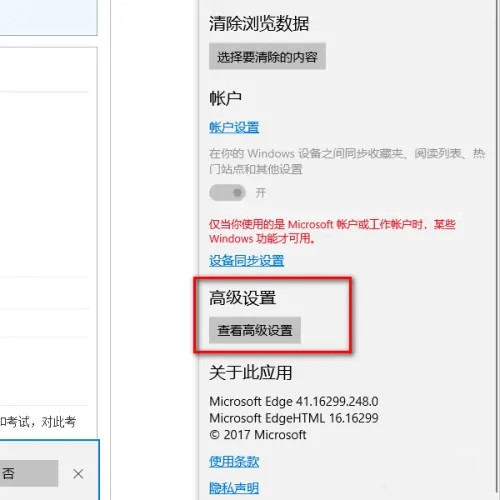500x500 pixels.
Task: Open the 帐户设置 link
Action: pyautogui.click(x=234, y=127)
